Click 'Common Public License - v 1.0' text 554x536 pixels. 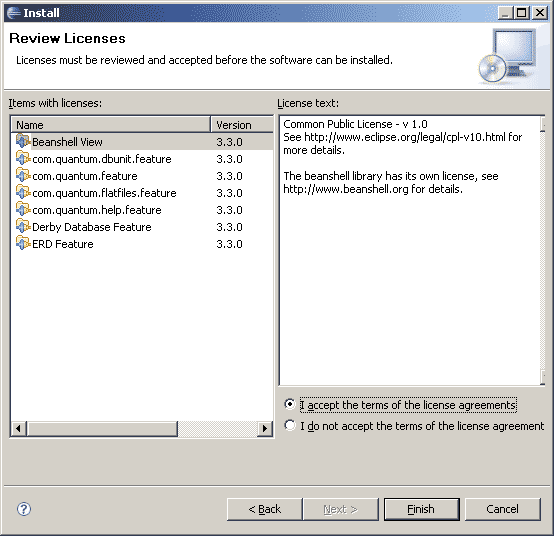pyautogui.click(x=355, y=124)
